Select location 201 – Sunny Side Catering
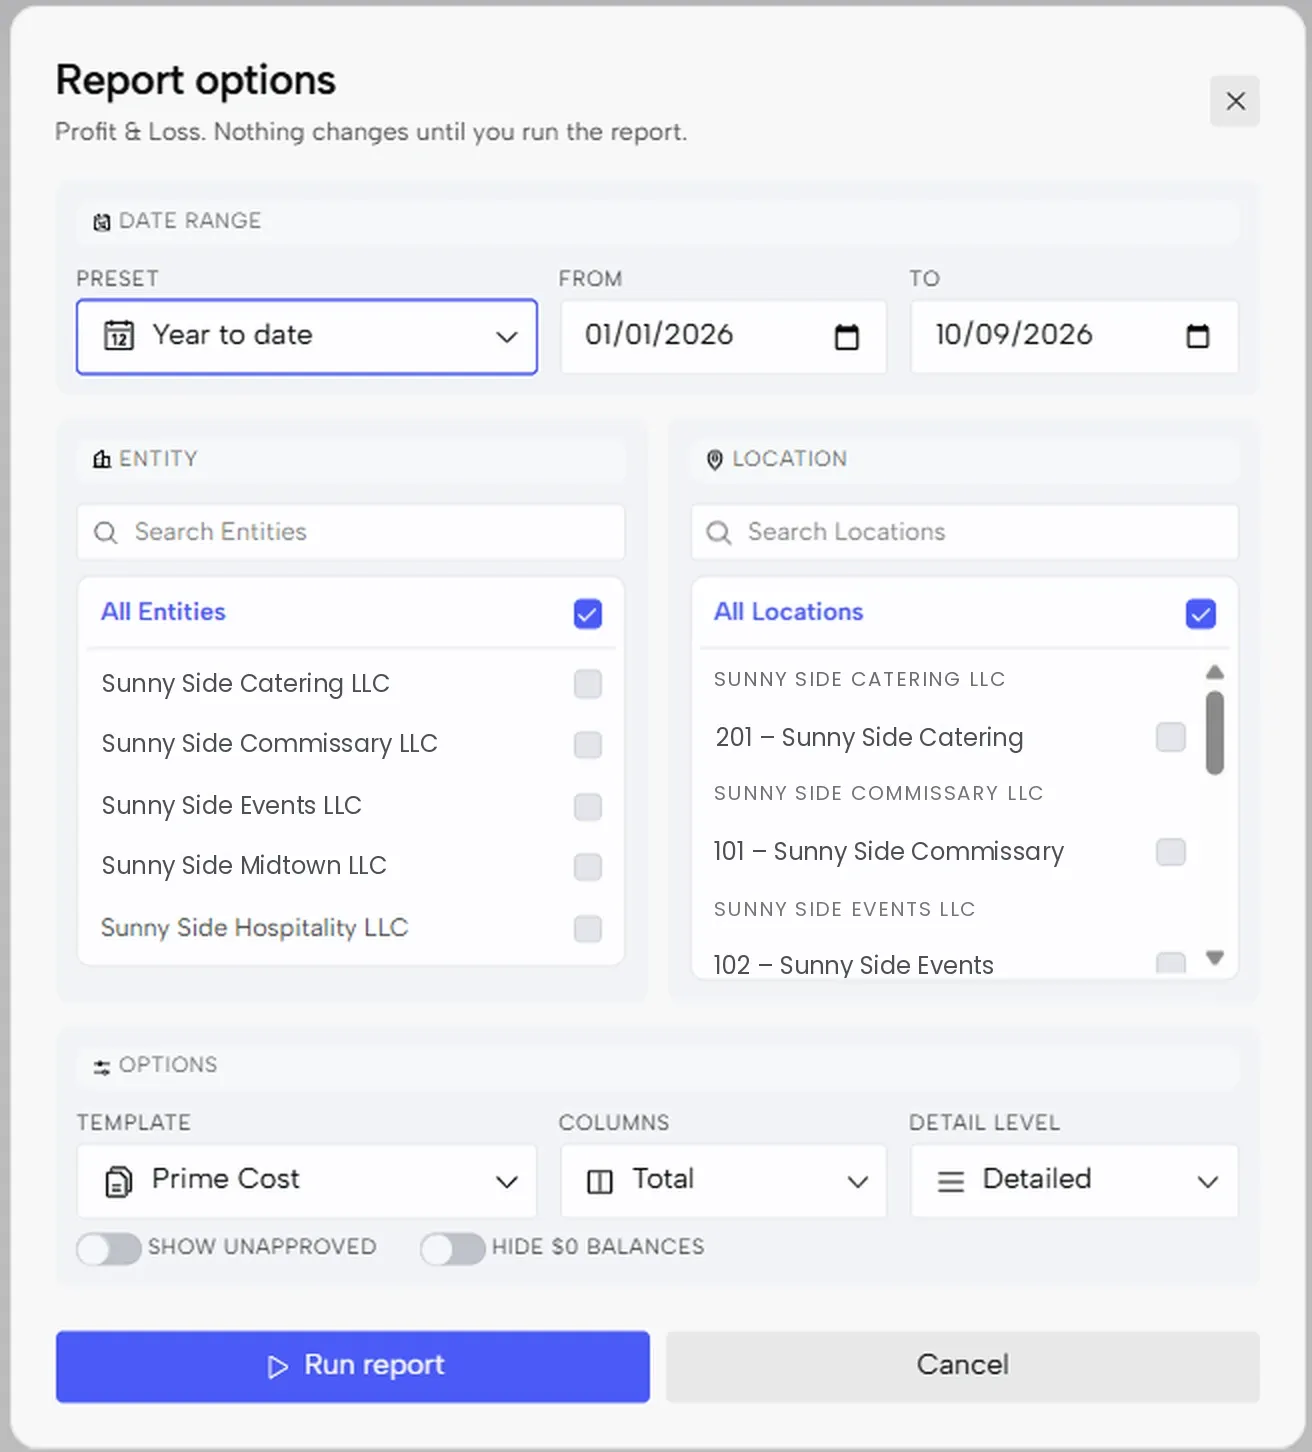Screen dimensions: 1312x1452 [x=1171, y=737]
